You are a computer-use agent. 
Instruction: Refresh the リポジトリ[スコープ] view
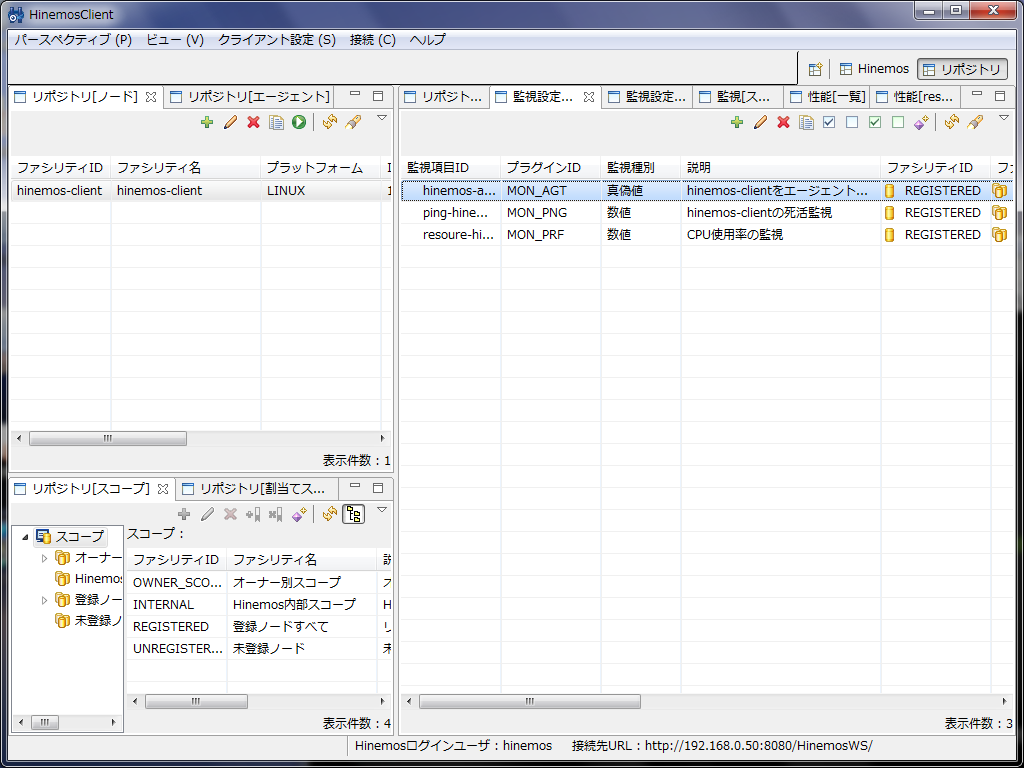click(x=330, y=515)
